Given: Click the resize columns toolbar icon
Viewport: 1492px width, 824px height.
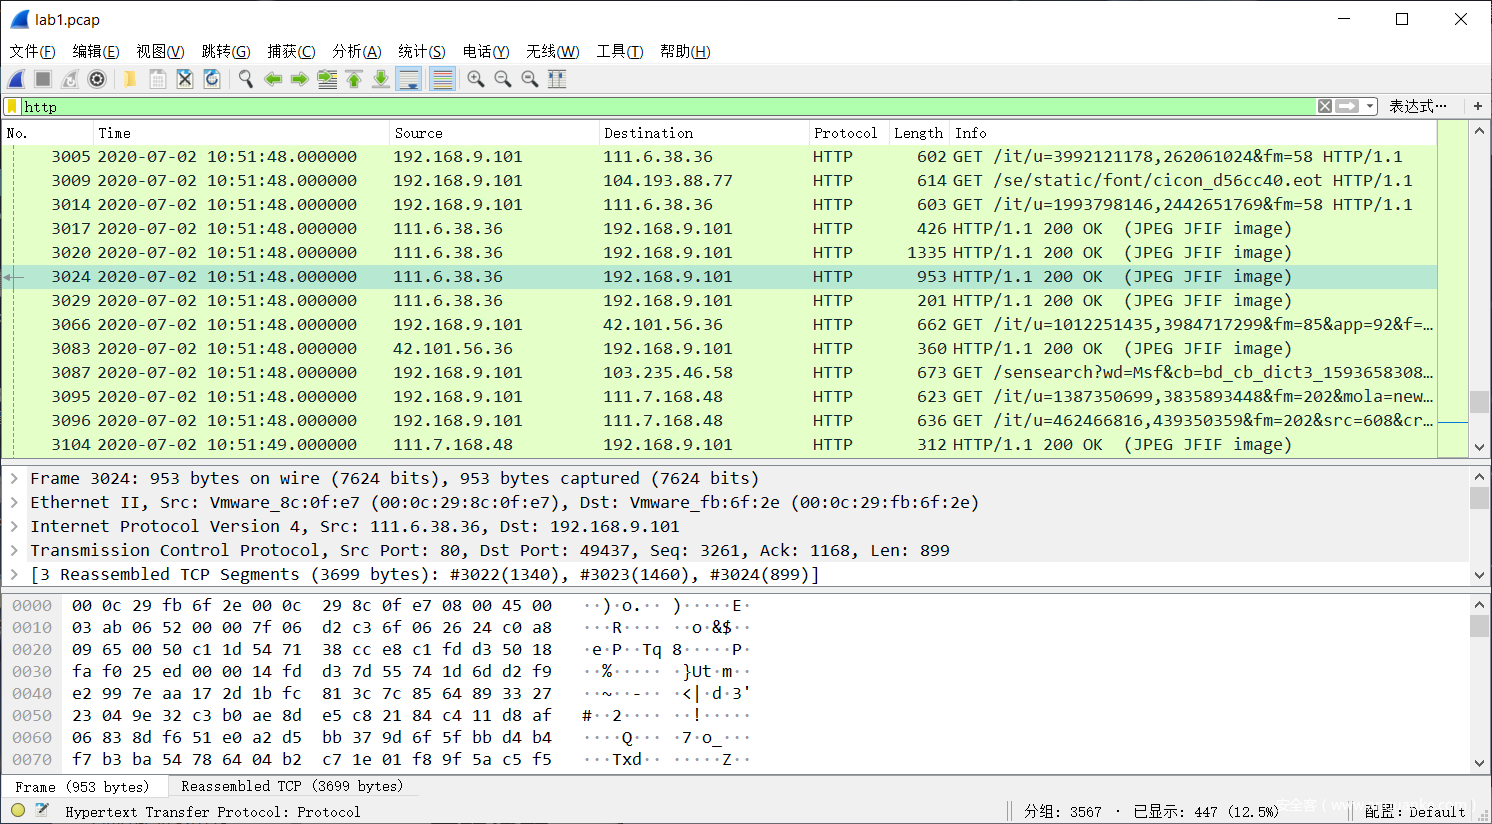Looking at the screenshot, I should [558, 79].
